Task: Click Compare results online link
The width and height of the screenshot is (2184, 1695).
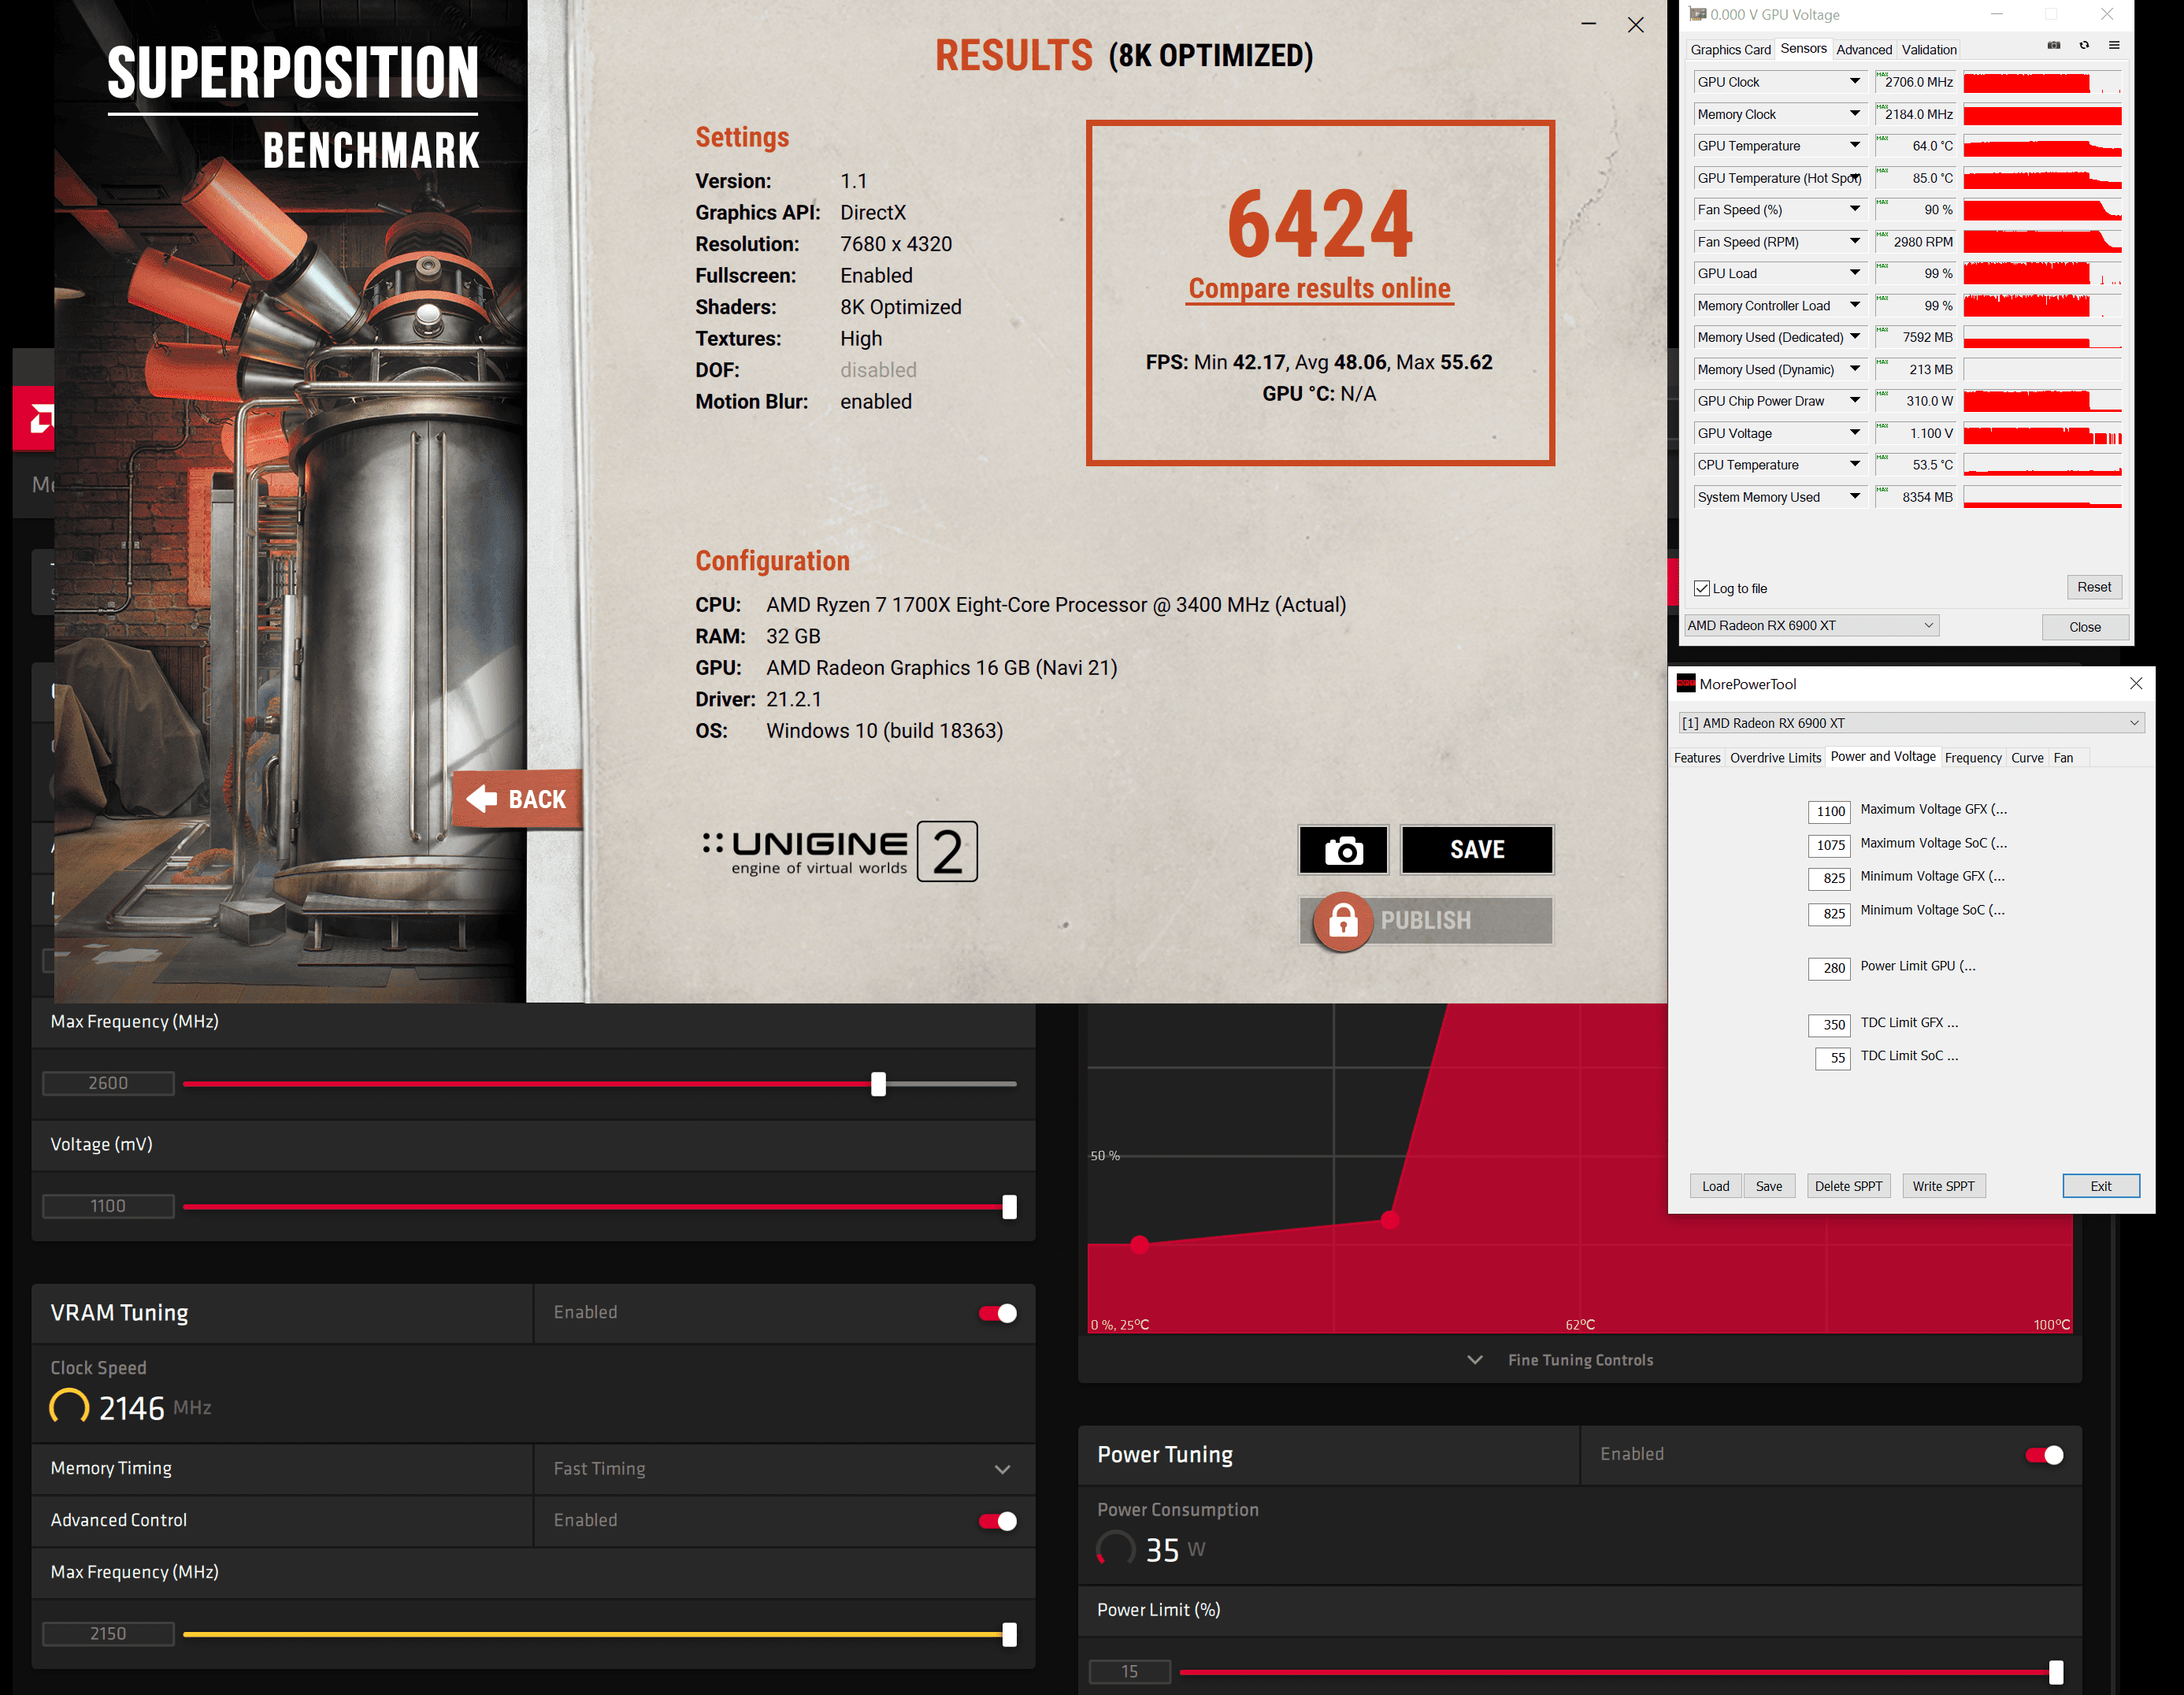Action: click(x=1319, y=289)
